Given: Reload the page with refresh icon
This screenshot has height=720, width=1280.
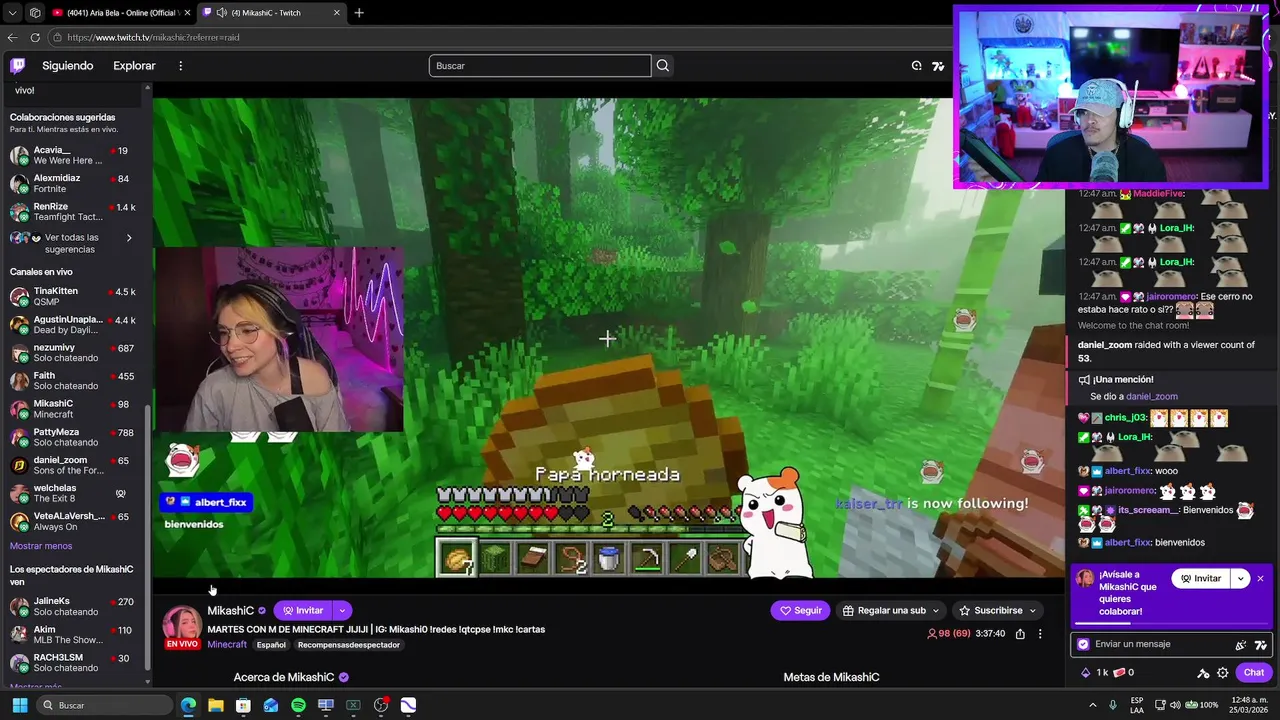Looking at the screenshot, I should point(35,37).
